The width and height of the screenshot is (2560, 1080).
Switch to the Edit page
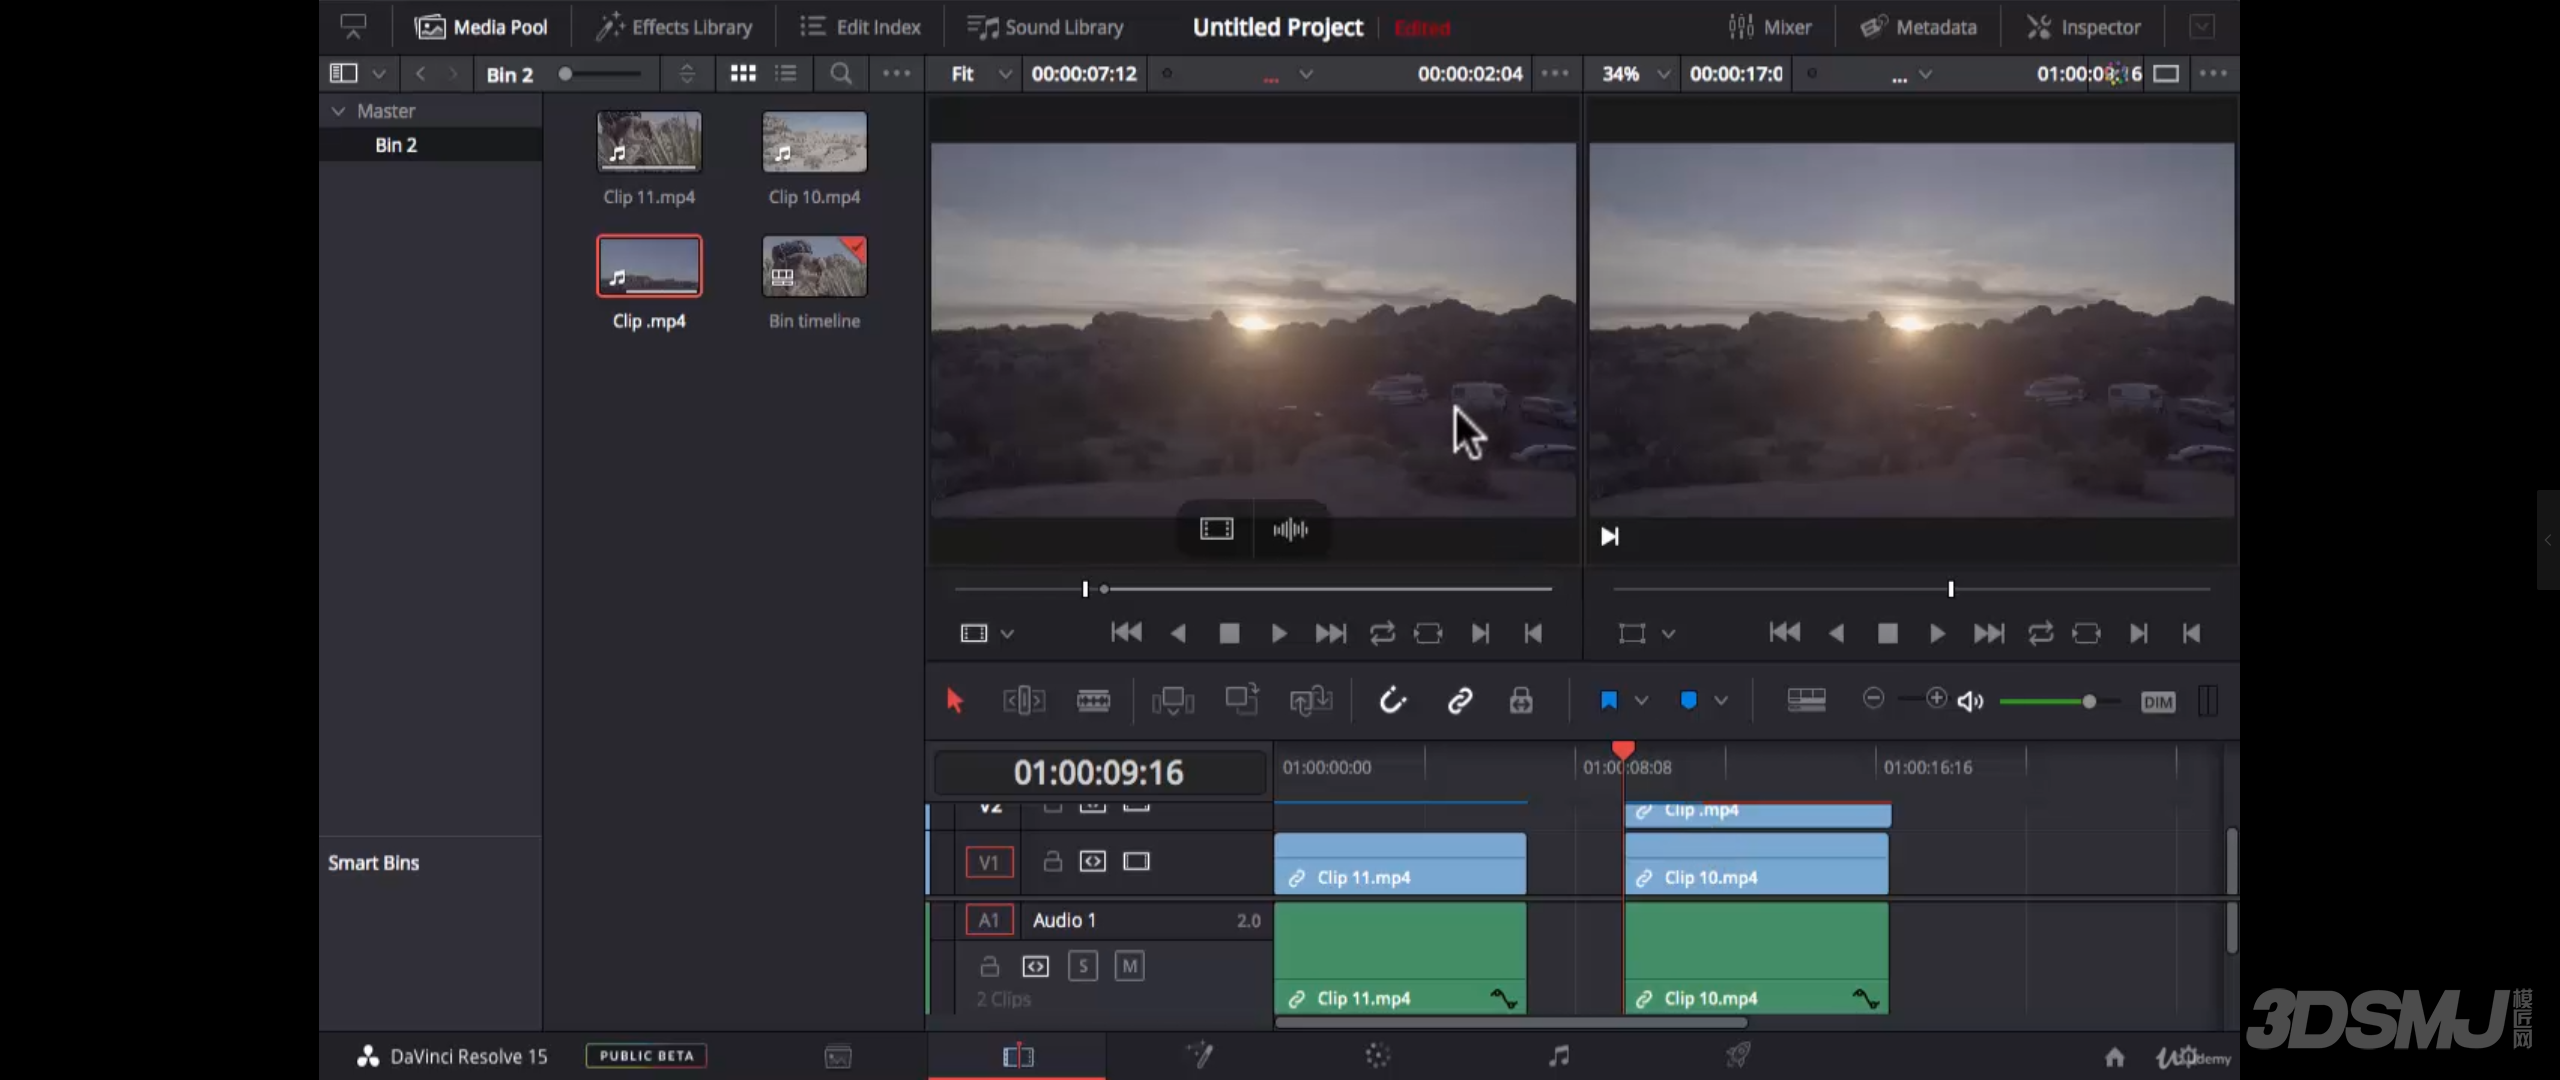(x=1017, y=1056)
